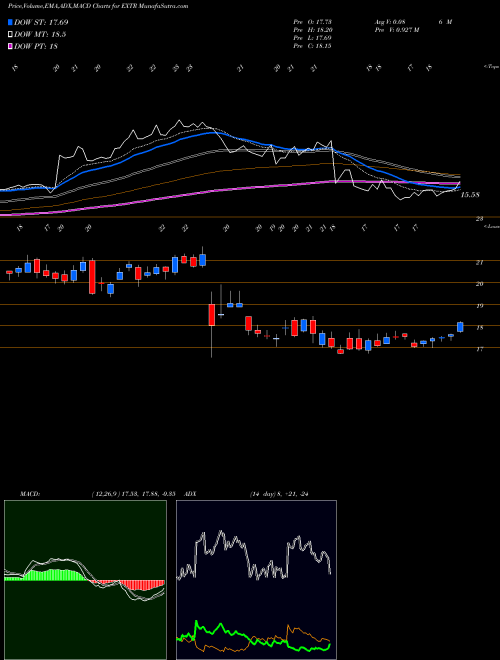Select the 'DOW ST: 17.69' legend label
Viewport: 500px width, 660px height.
tap(41, 22)
